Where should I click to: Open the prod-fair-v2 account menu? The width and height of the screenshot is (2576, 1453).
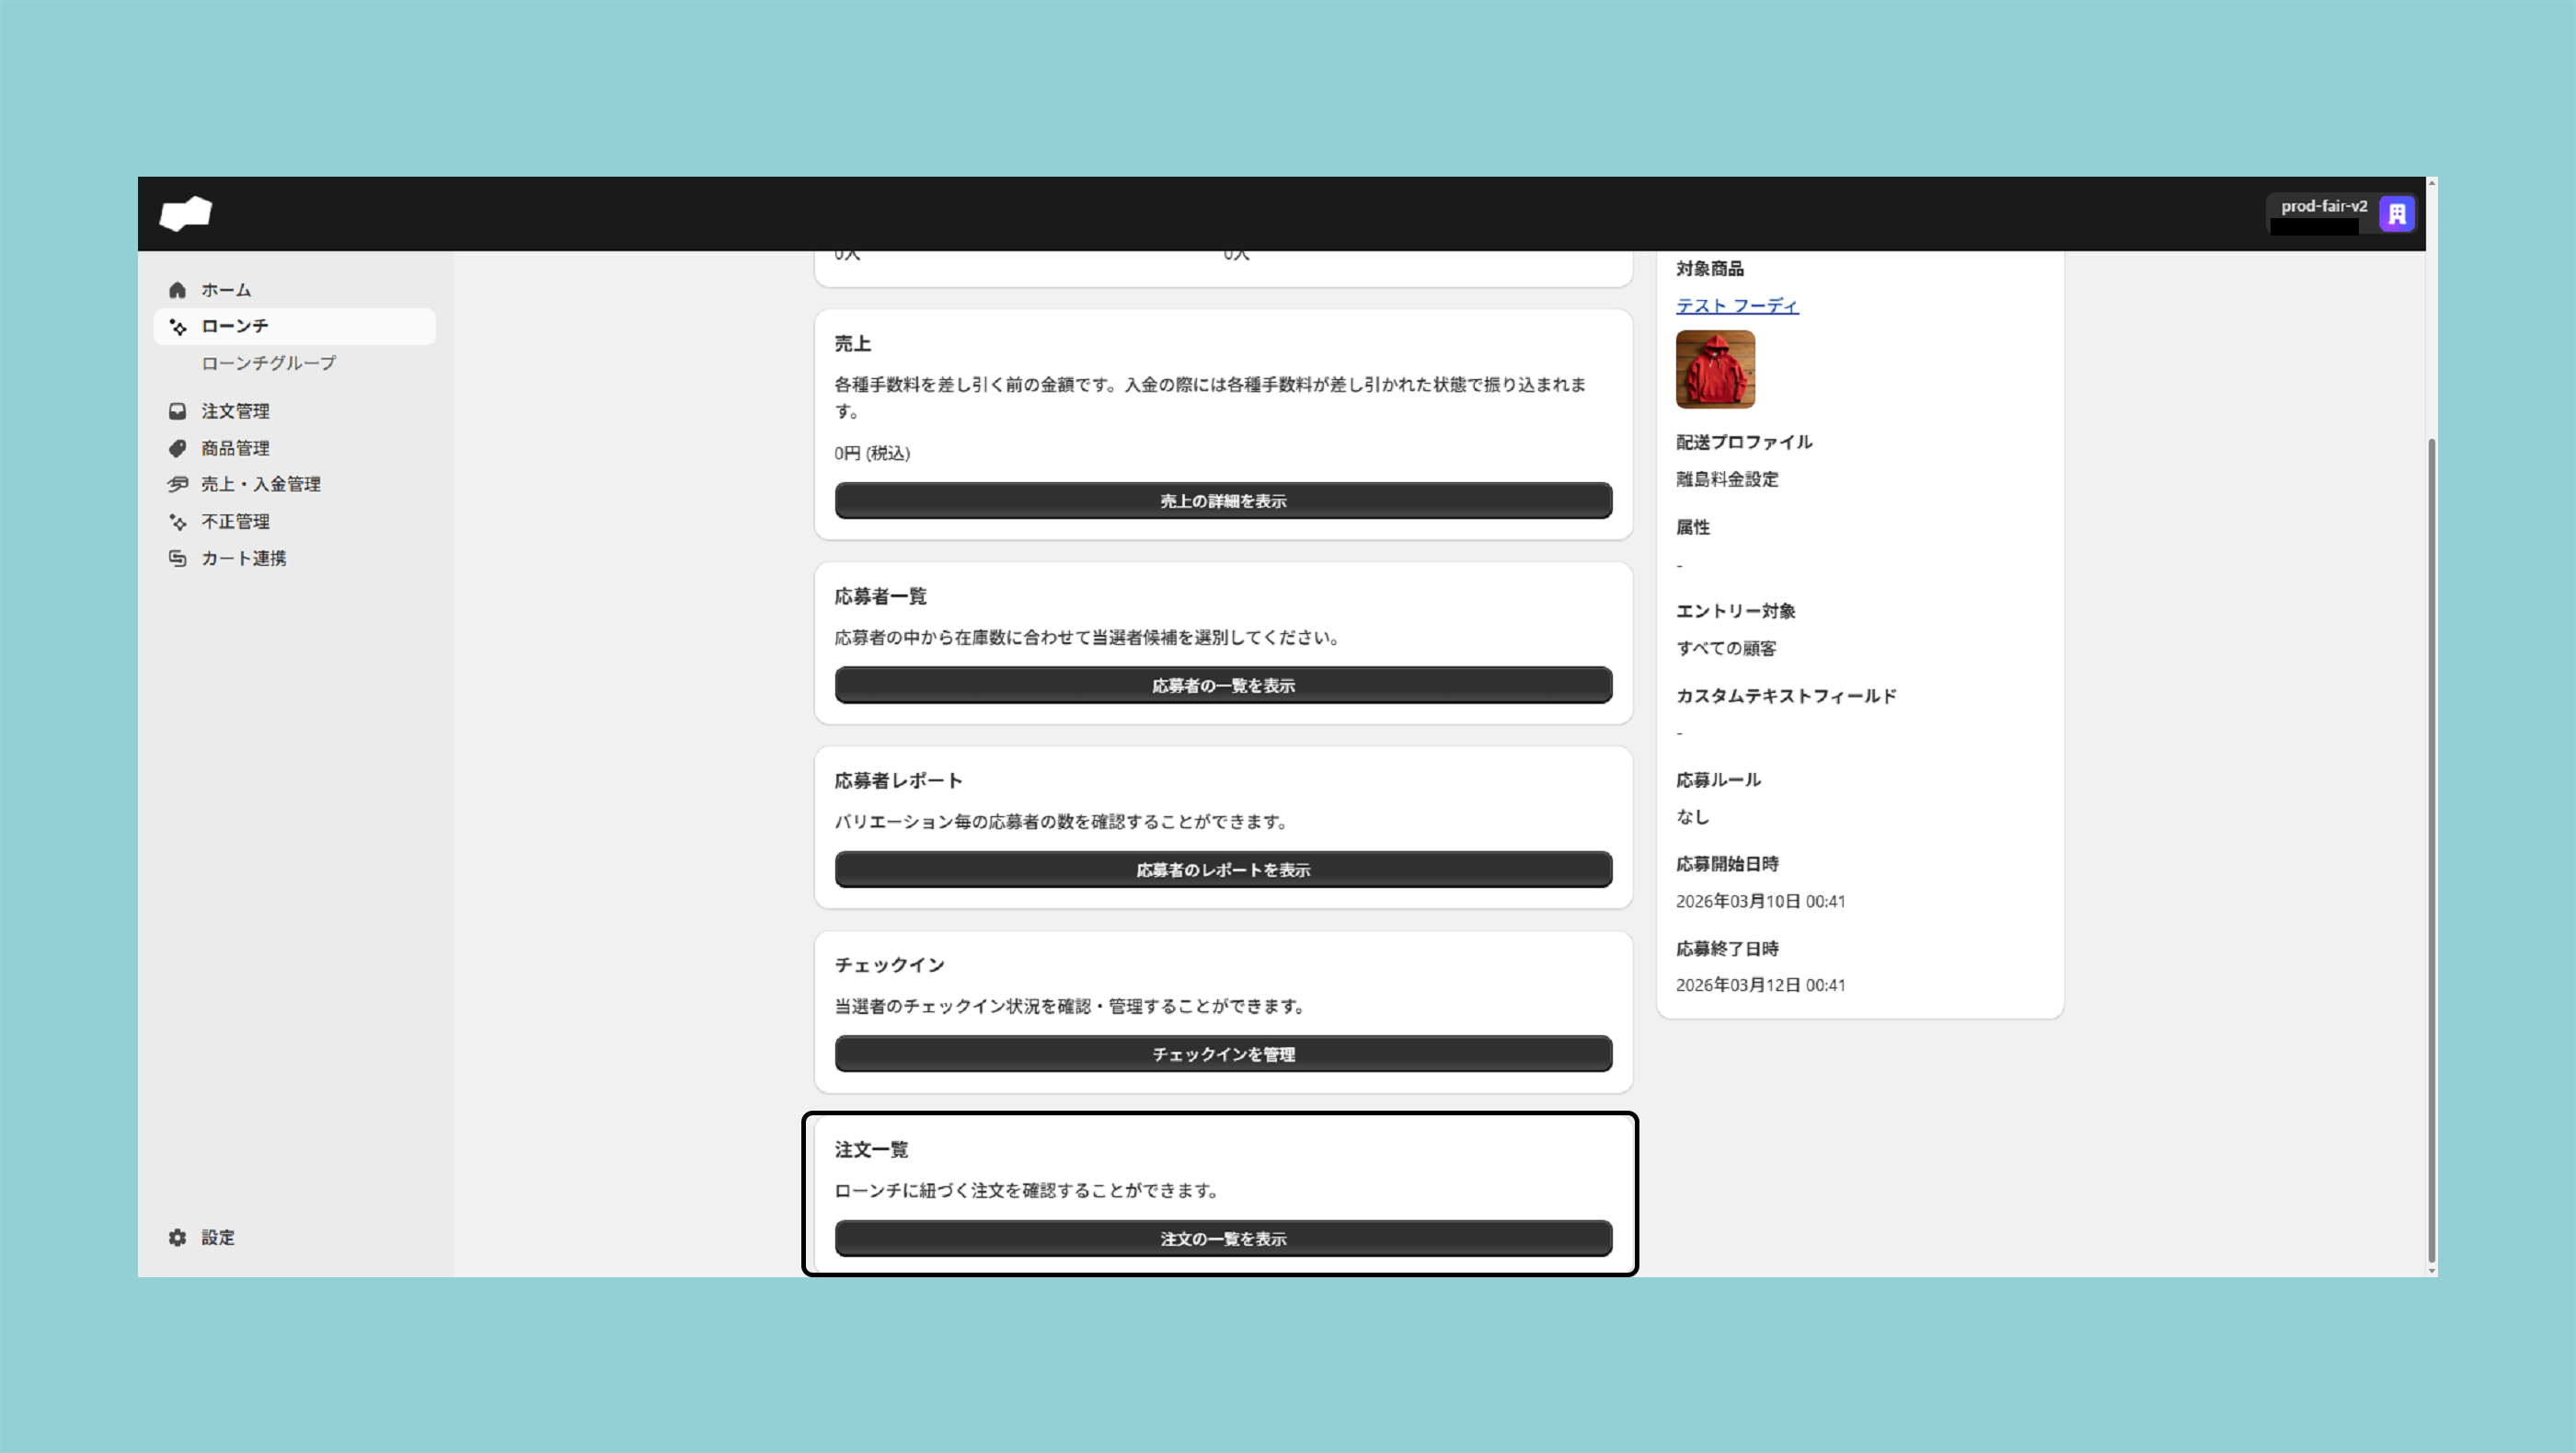[2322, 207]
